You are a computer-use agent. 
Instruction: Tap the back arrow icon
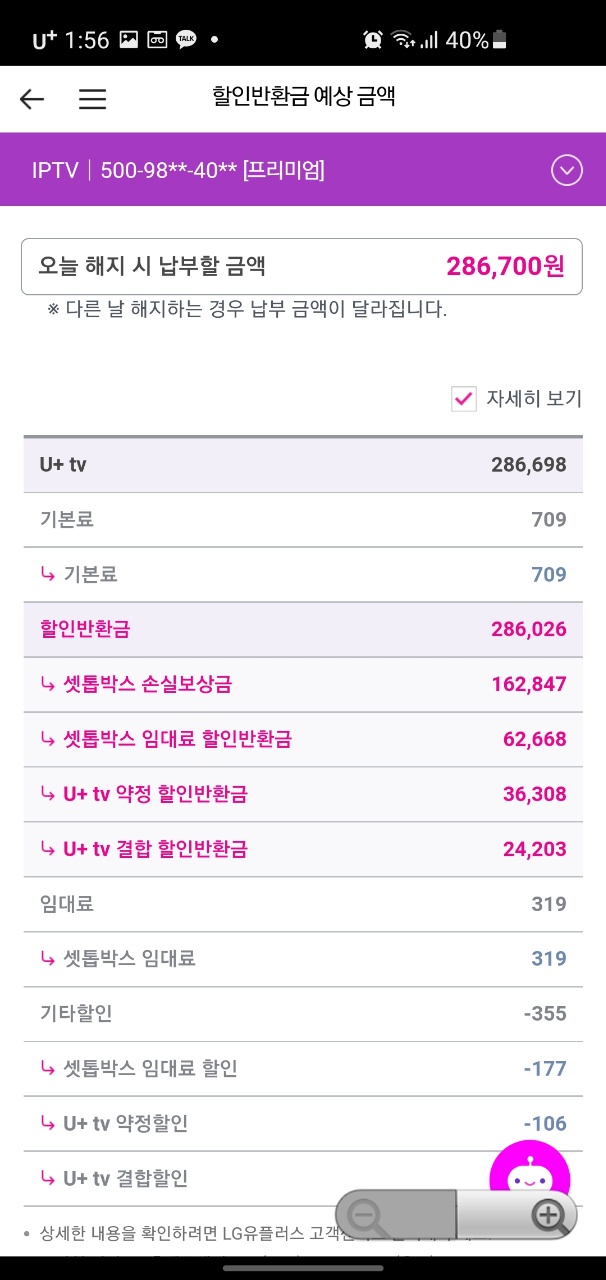pyautogui.click(x=32, y=98)
